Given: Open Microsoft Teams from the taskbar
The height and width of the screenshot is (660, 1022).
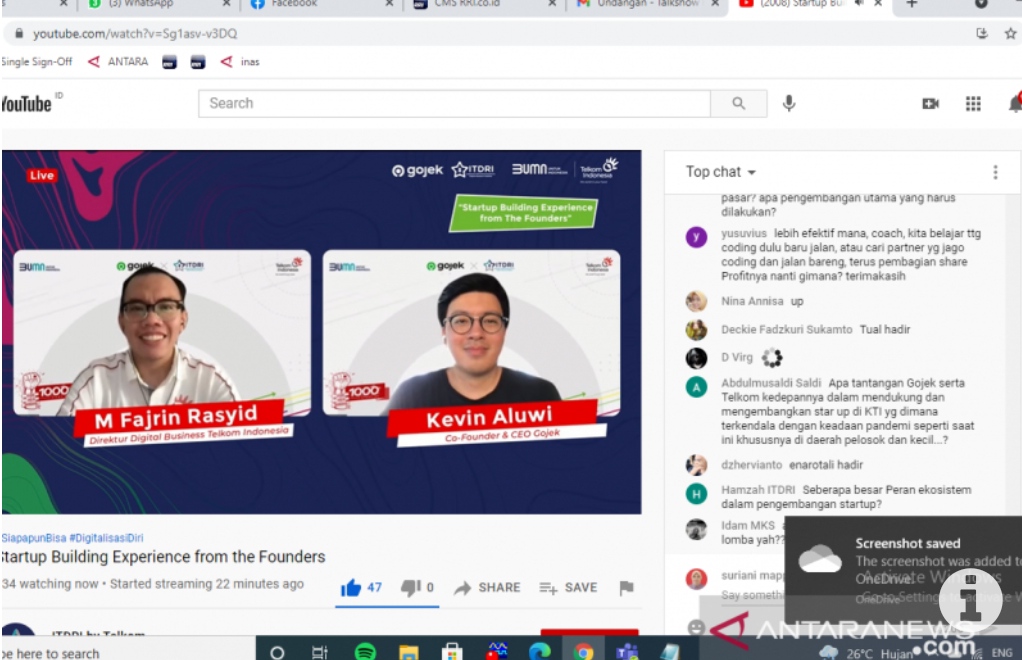Looking at the screenshot, I should [627, 652].
